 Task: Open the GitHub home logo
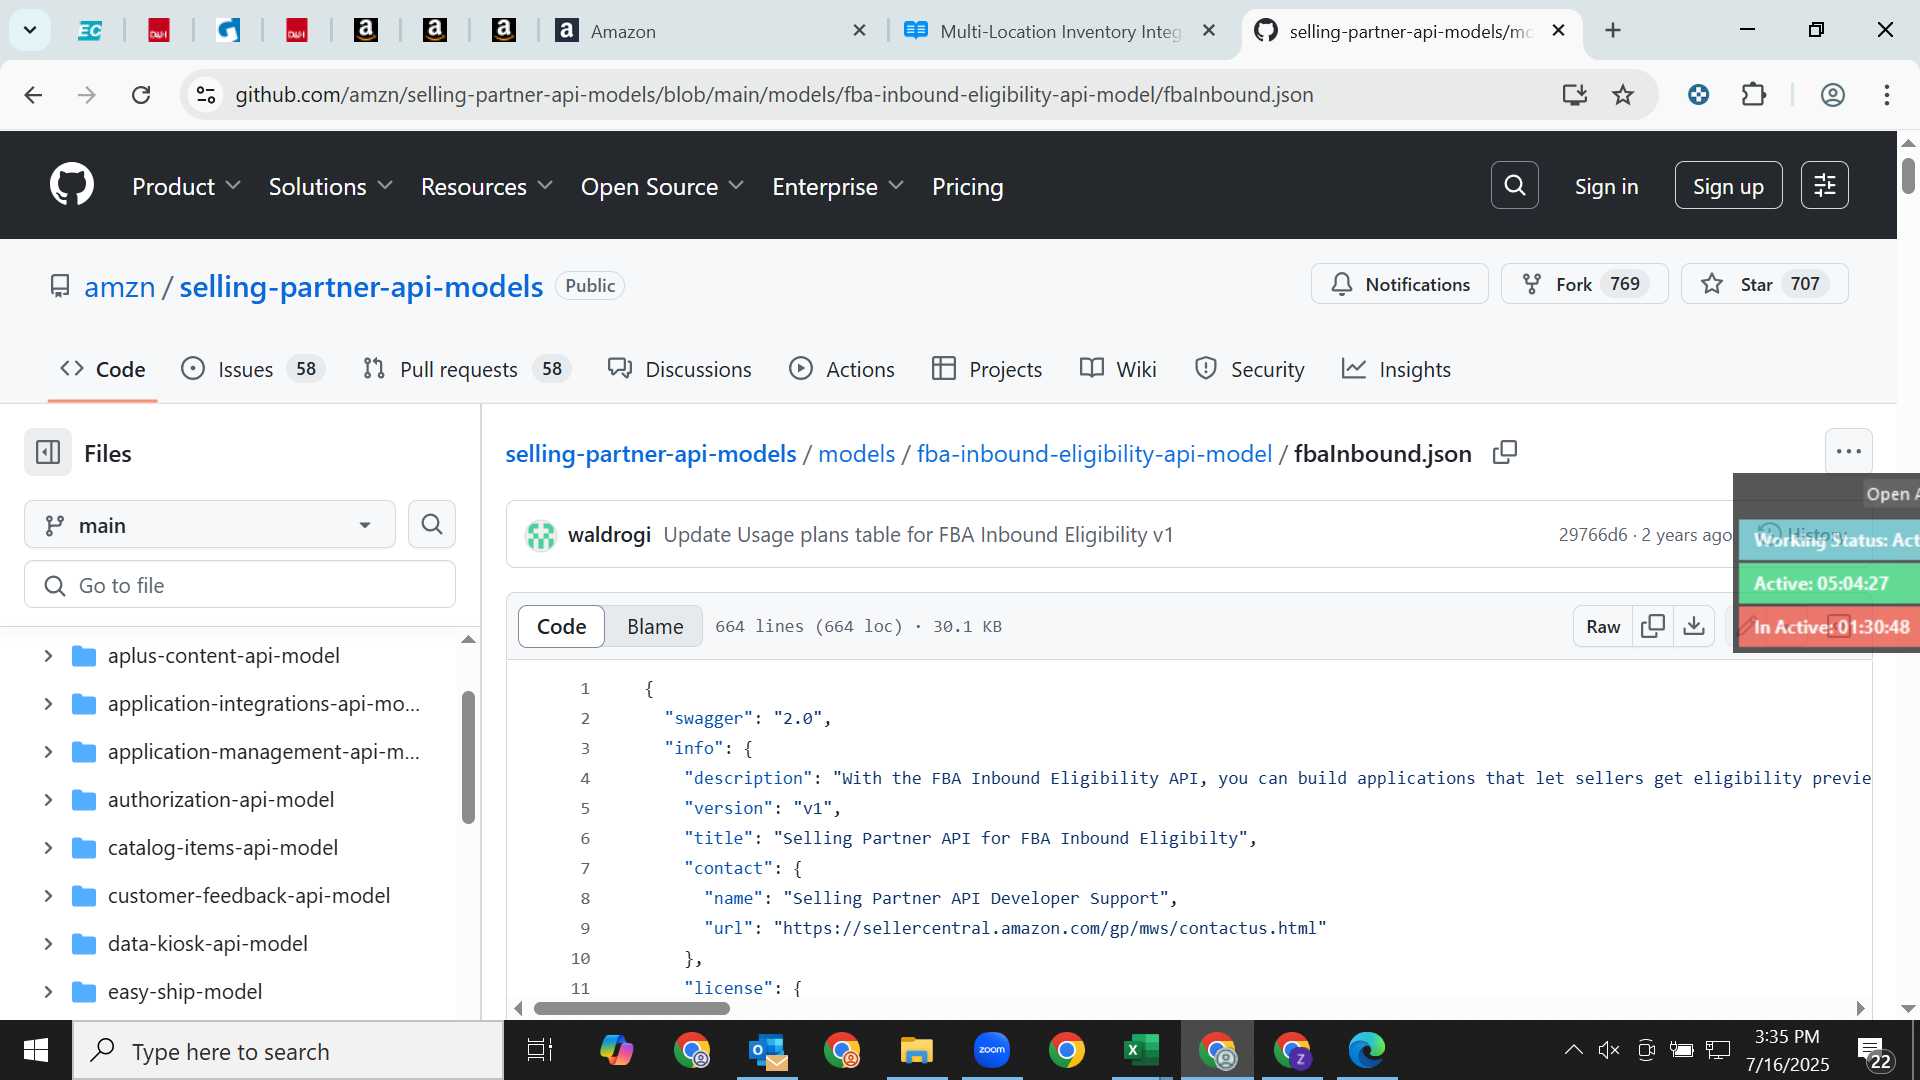(x=72, y=185)
